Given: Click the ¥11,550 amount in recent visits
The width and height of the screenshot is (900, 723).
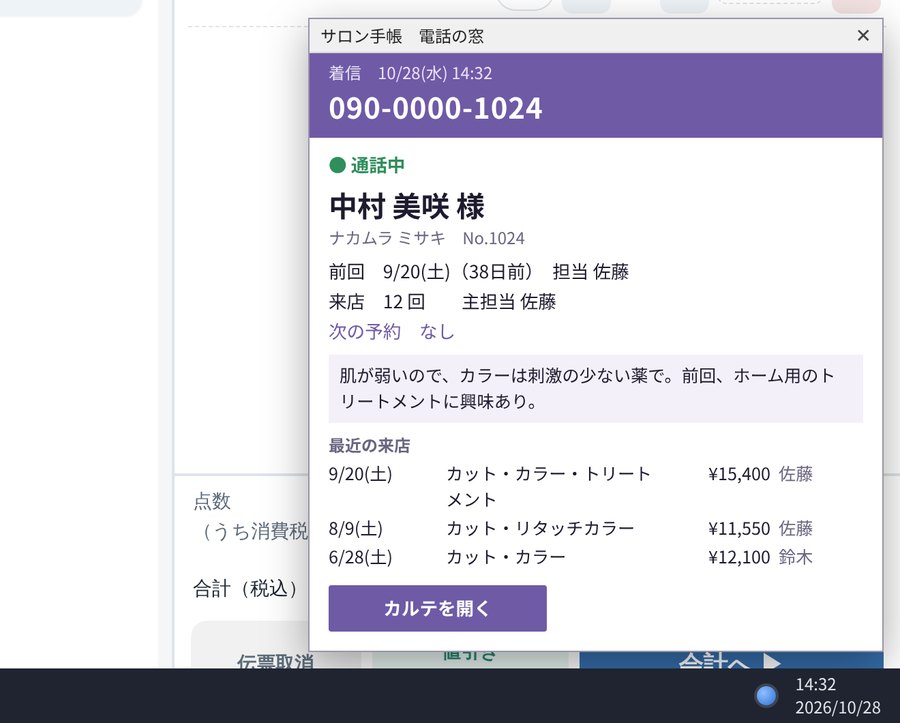Looking at the screenshot, I should pyautogui.click(x=739, y=528).
